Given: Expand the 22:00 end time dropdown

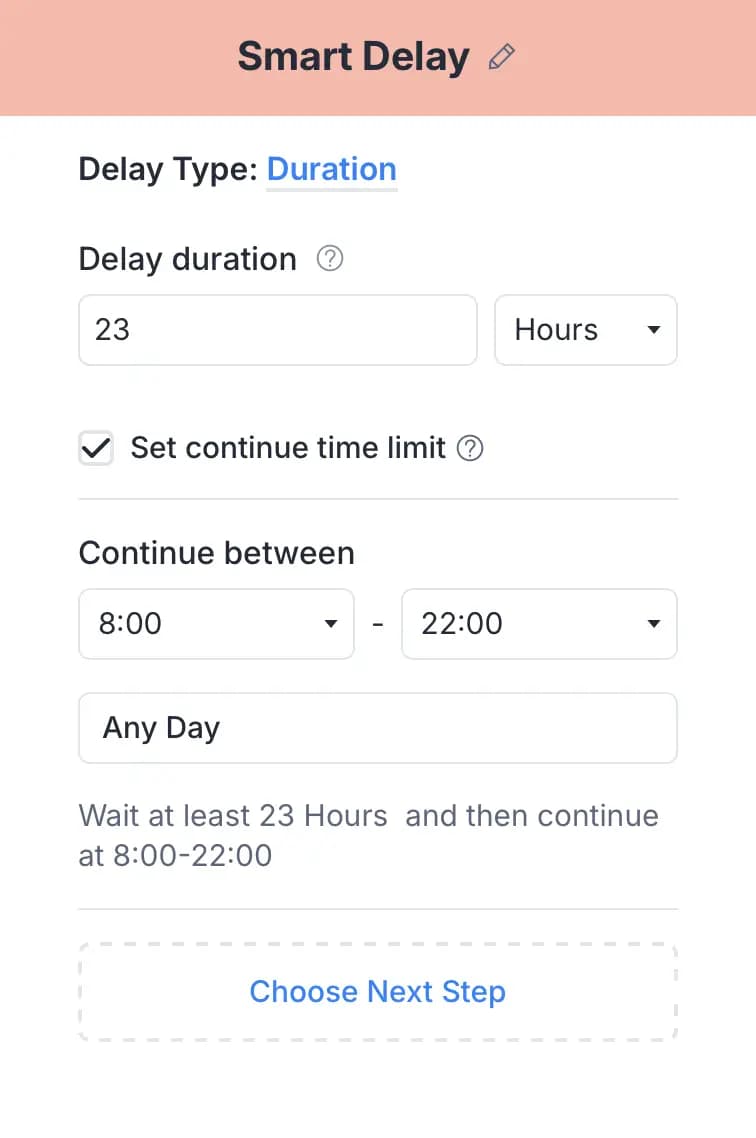Looking at the screenshot, I should coord(539,623).
